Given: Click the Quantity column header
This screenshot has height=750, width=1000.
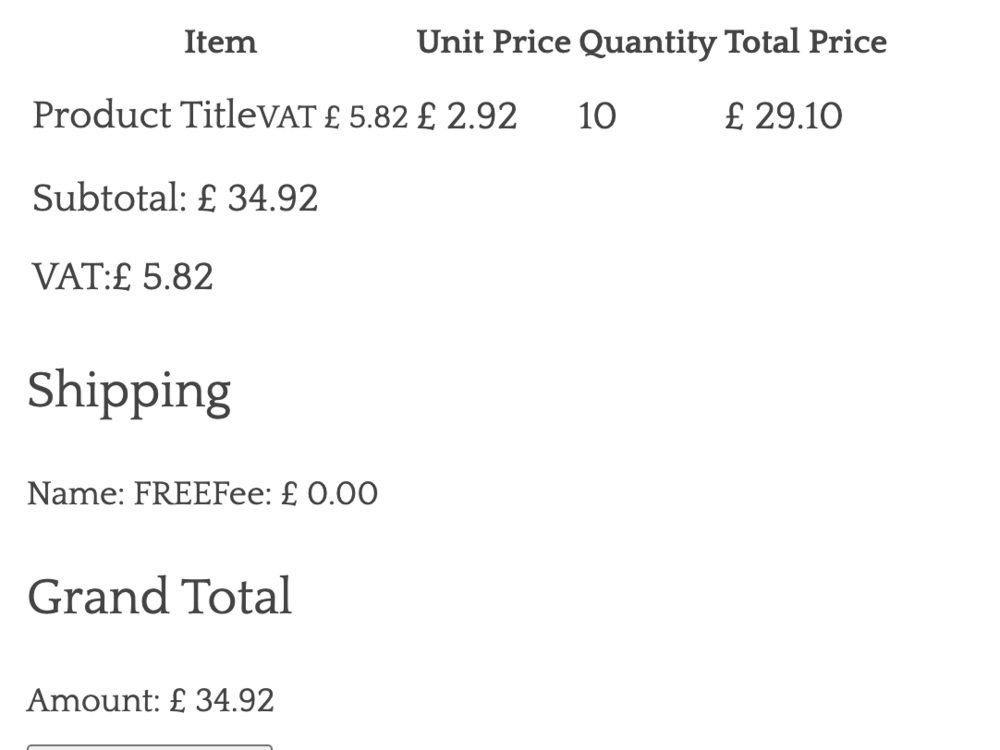Looking at the screenshot, I should click(647, 43).
